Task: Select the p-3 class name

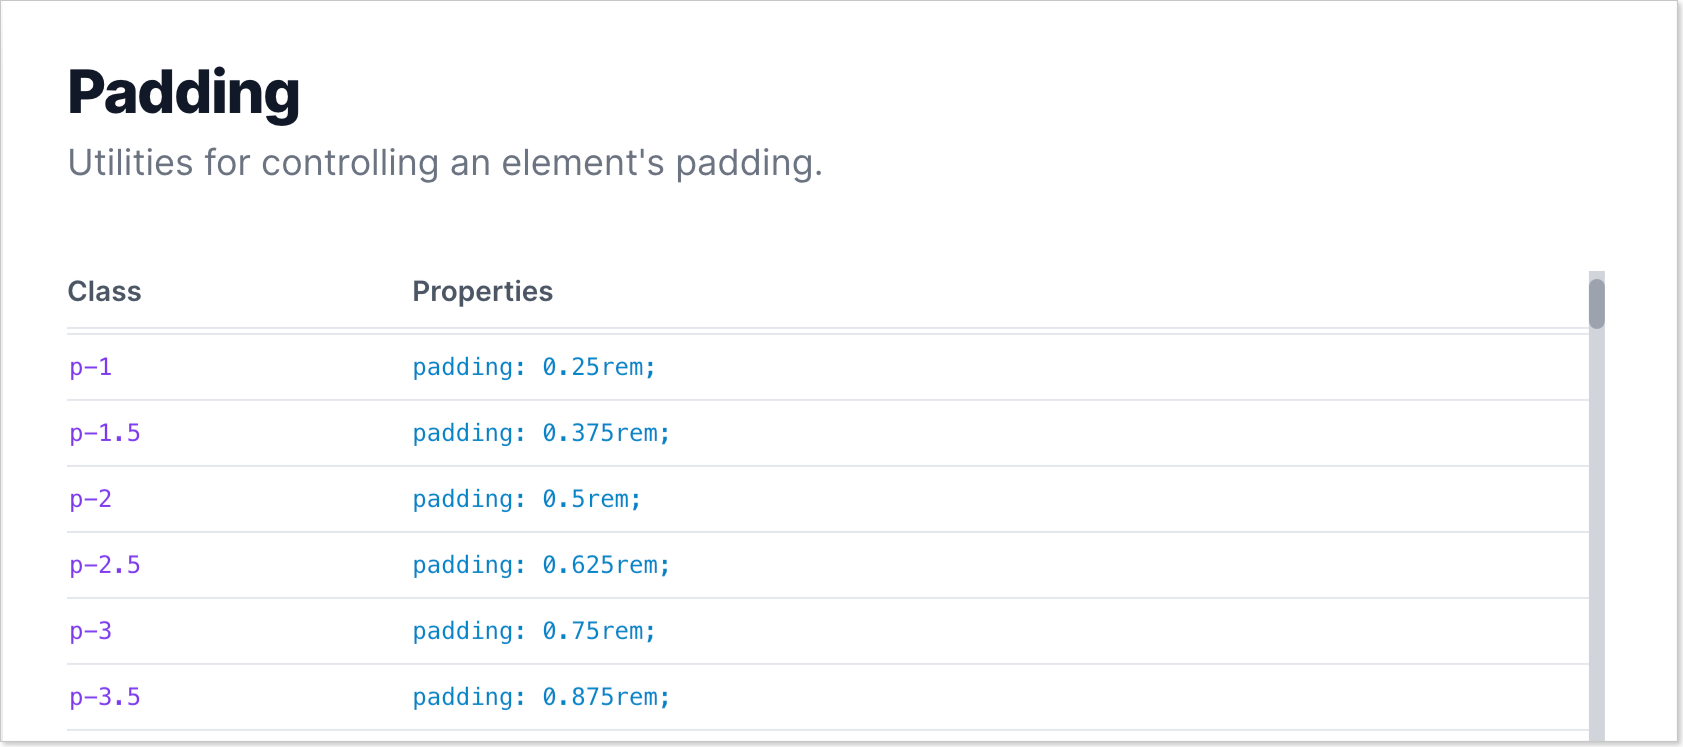Action: [x=91, y=631]
